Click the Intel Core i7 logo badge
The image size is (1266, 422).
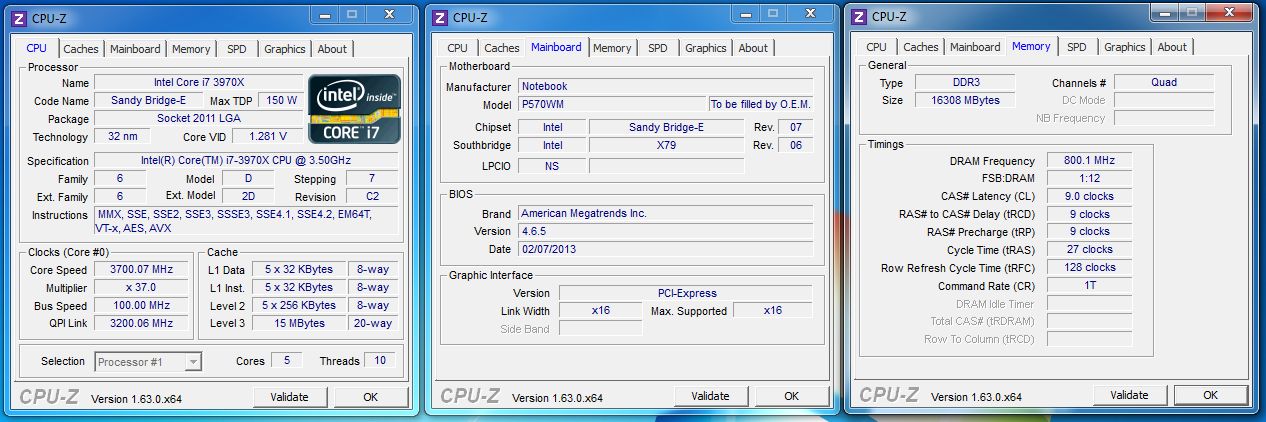coord(355,108)
